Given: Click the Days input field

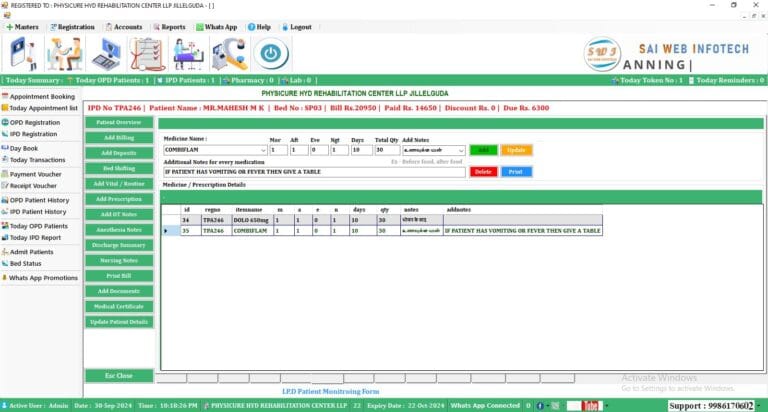Looking at the screenshot, I should 362,150.
